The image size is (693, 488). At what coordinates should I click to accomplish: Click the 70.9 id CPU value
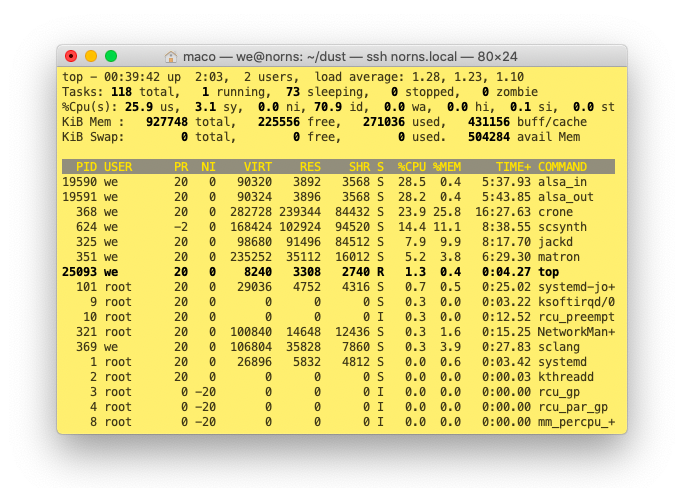[328, 107]
